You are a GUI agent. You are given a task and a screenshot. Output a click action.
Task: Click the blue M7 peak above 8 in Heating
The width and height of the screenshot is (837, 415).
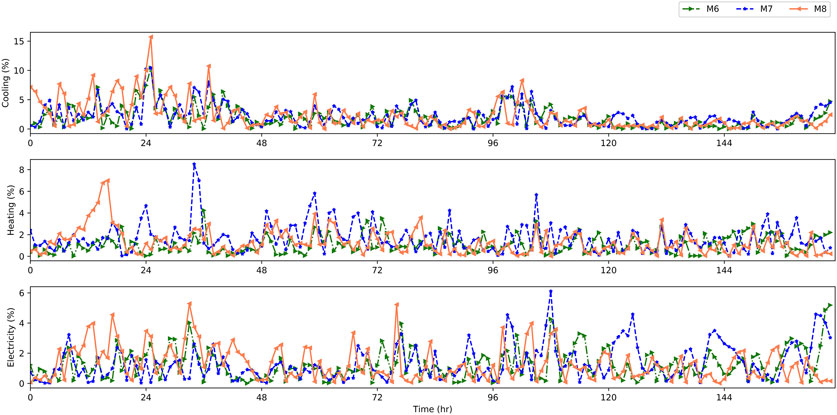(194, 164)
